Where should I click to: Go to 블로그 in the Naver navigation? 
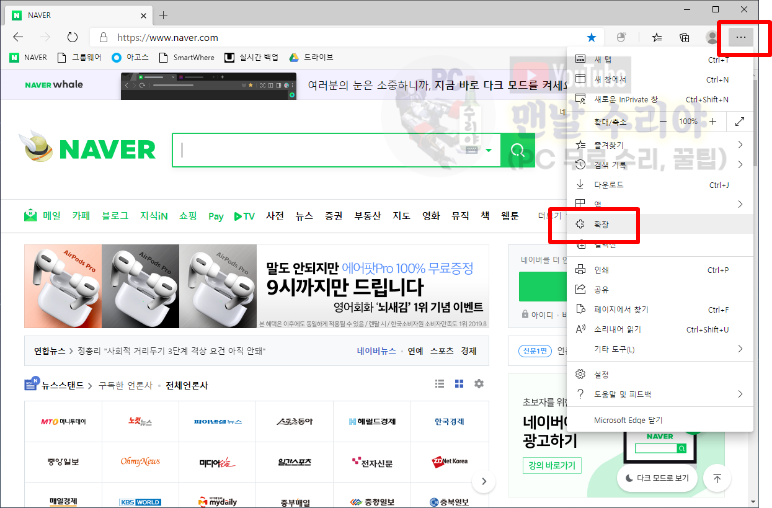point(115,216)
